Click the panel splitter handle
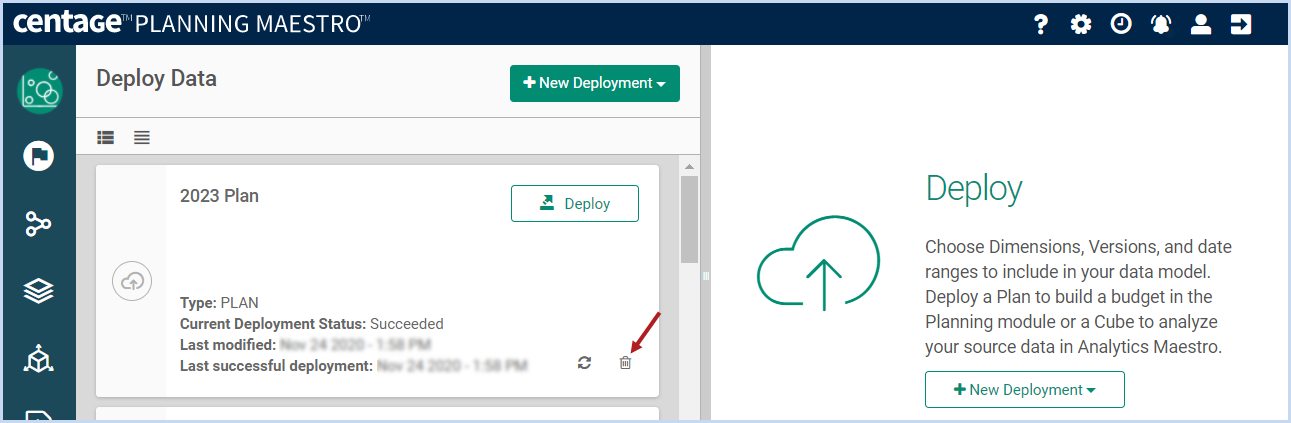The height and width of the screenshot is (423, 1291). coord(704,275)
